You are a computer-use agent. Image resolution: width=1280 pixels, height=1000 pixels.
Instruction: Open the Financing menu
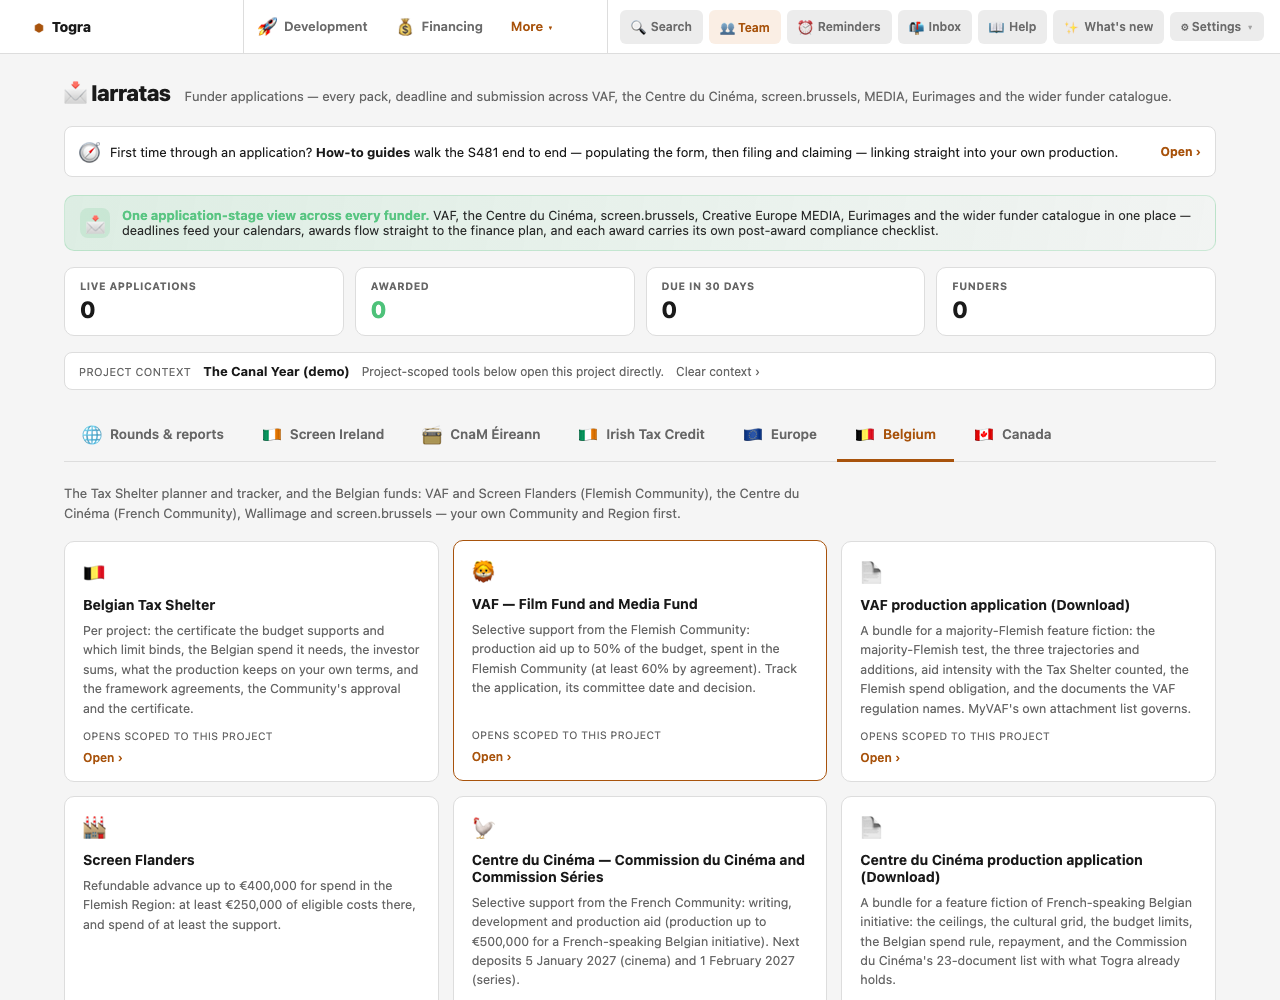click(x=440, y=27)
